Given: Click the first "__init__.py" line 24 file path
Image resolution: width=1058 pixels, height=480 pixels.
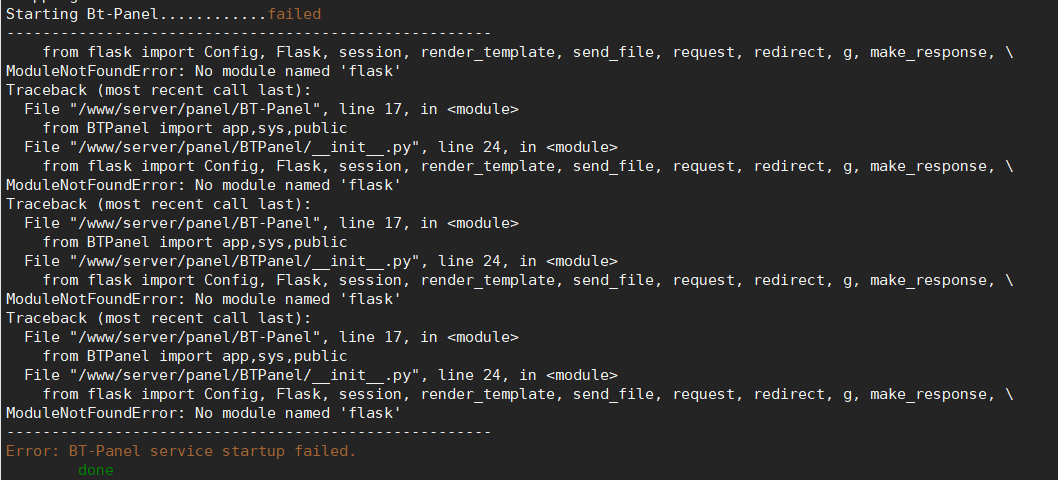Looking at the screenshot, I should [321, 147].
